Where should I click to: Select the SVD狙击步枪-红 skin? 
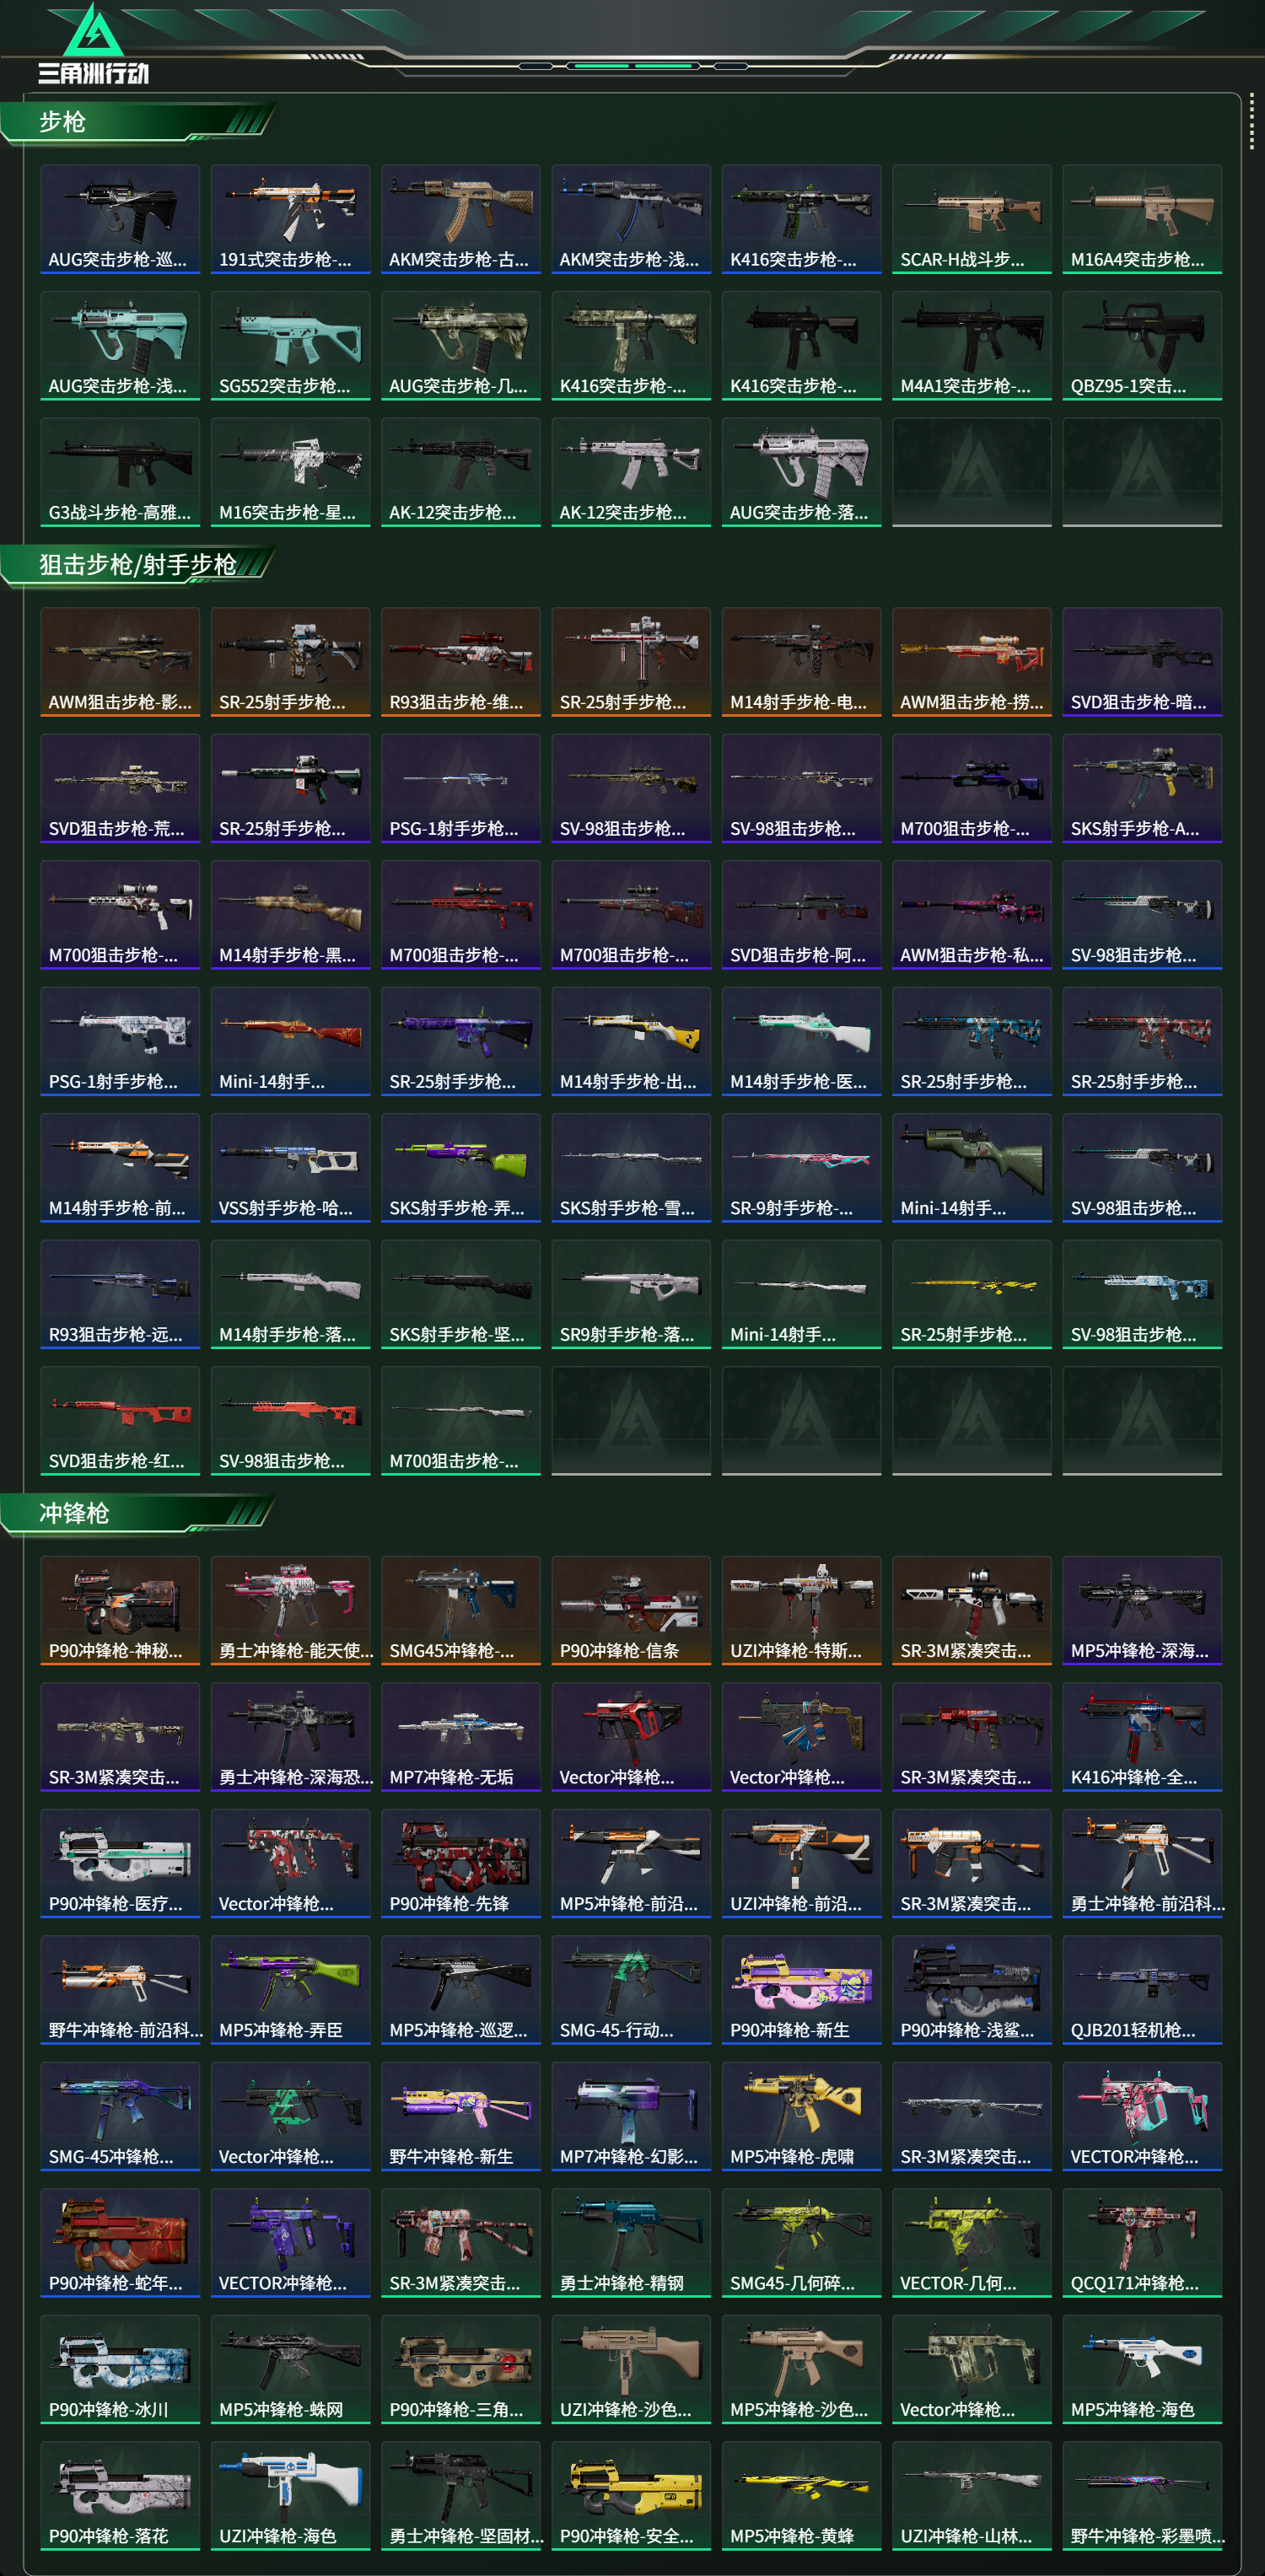pyautogui.click(x=120, y=1421)
